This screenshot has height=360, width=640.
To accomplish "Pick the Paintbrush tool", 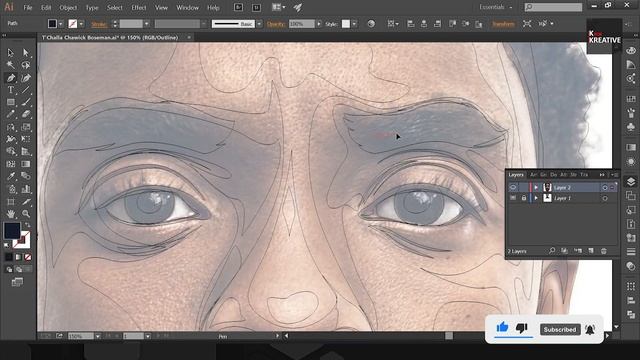I will pyautogui.click(x=26, y=102).
